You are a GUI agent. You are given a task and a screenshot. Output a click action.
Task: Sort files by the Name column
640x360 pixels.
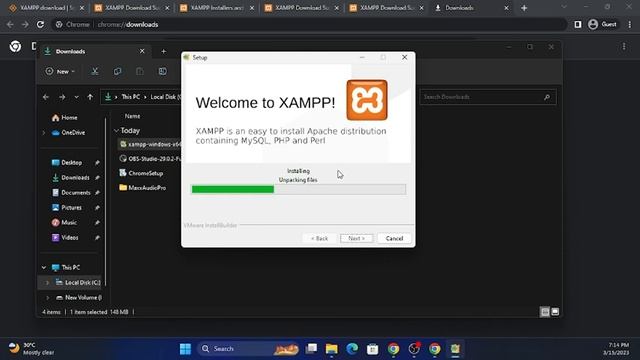[x=132, y=116]
